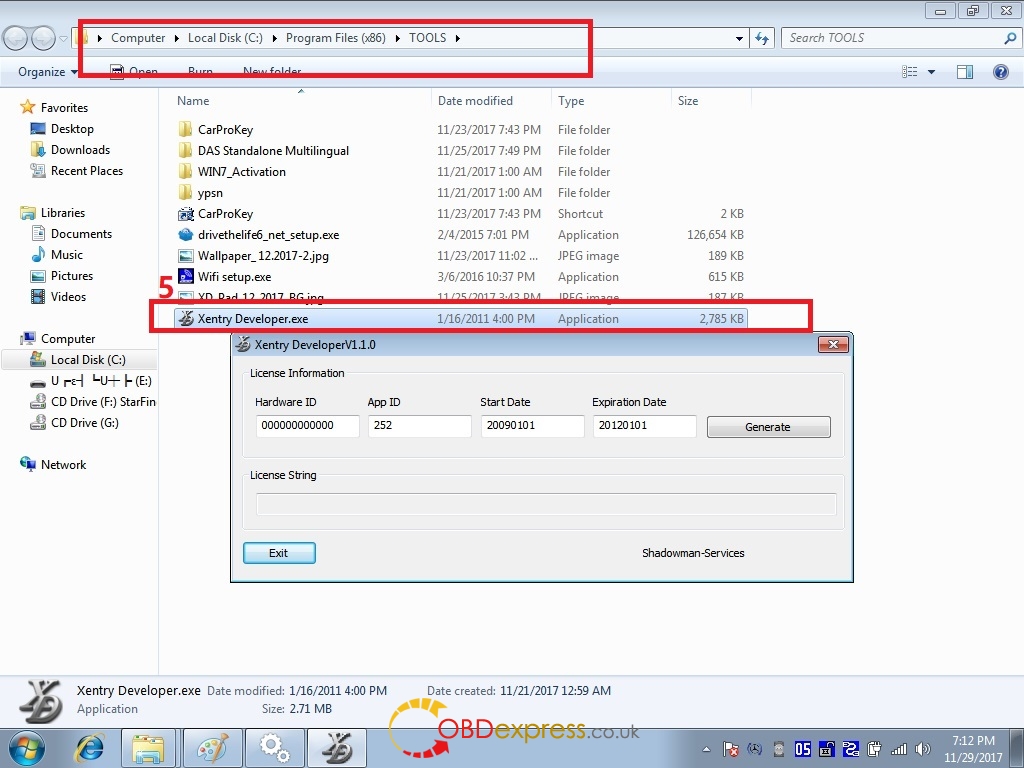Select the drivethelife6_net_setup.exe icon
Viewport: 1024px width, 768px height.
(185, 235)
